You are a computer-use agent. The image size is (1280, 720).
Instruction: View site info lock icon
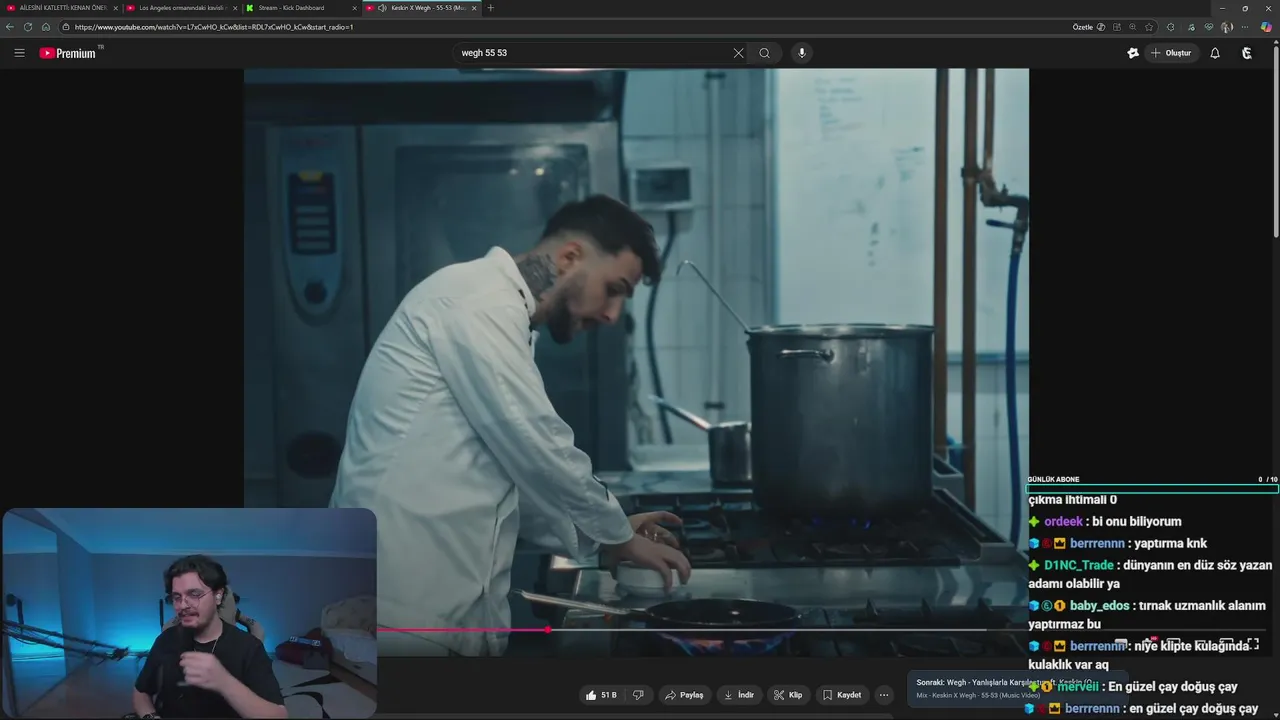point(66,27)
